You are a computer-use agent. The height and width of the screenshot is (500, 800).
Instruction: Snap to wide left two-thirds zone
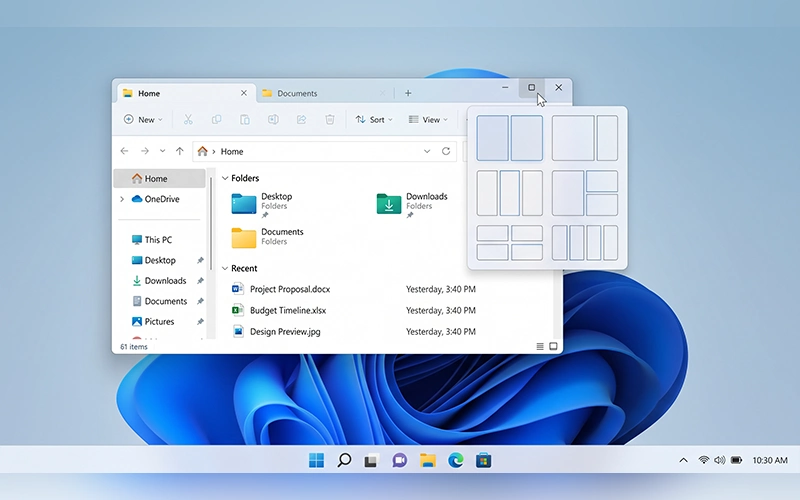[x=573, y=138]
